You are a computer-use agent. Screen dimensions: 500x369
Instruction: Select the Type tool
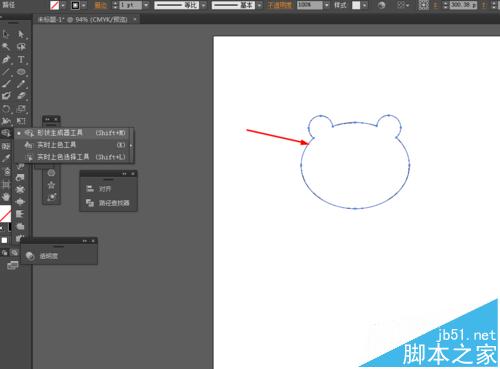pos(21,59)
